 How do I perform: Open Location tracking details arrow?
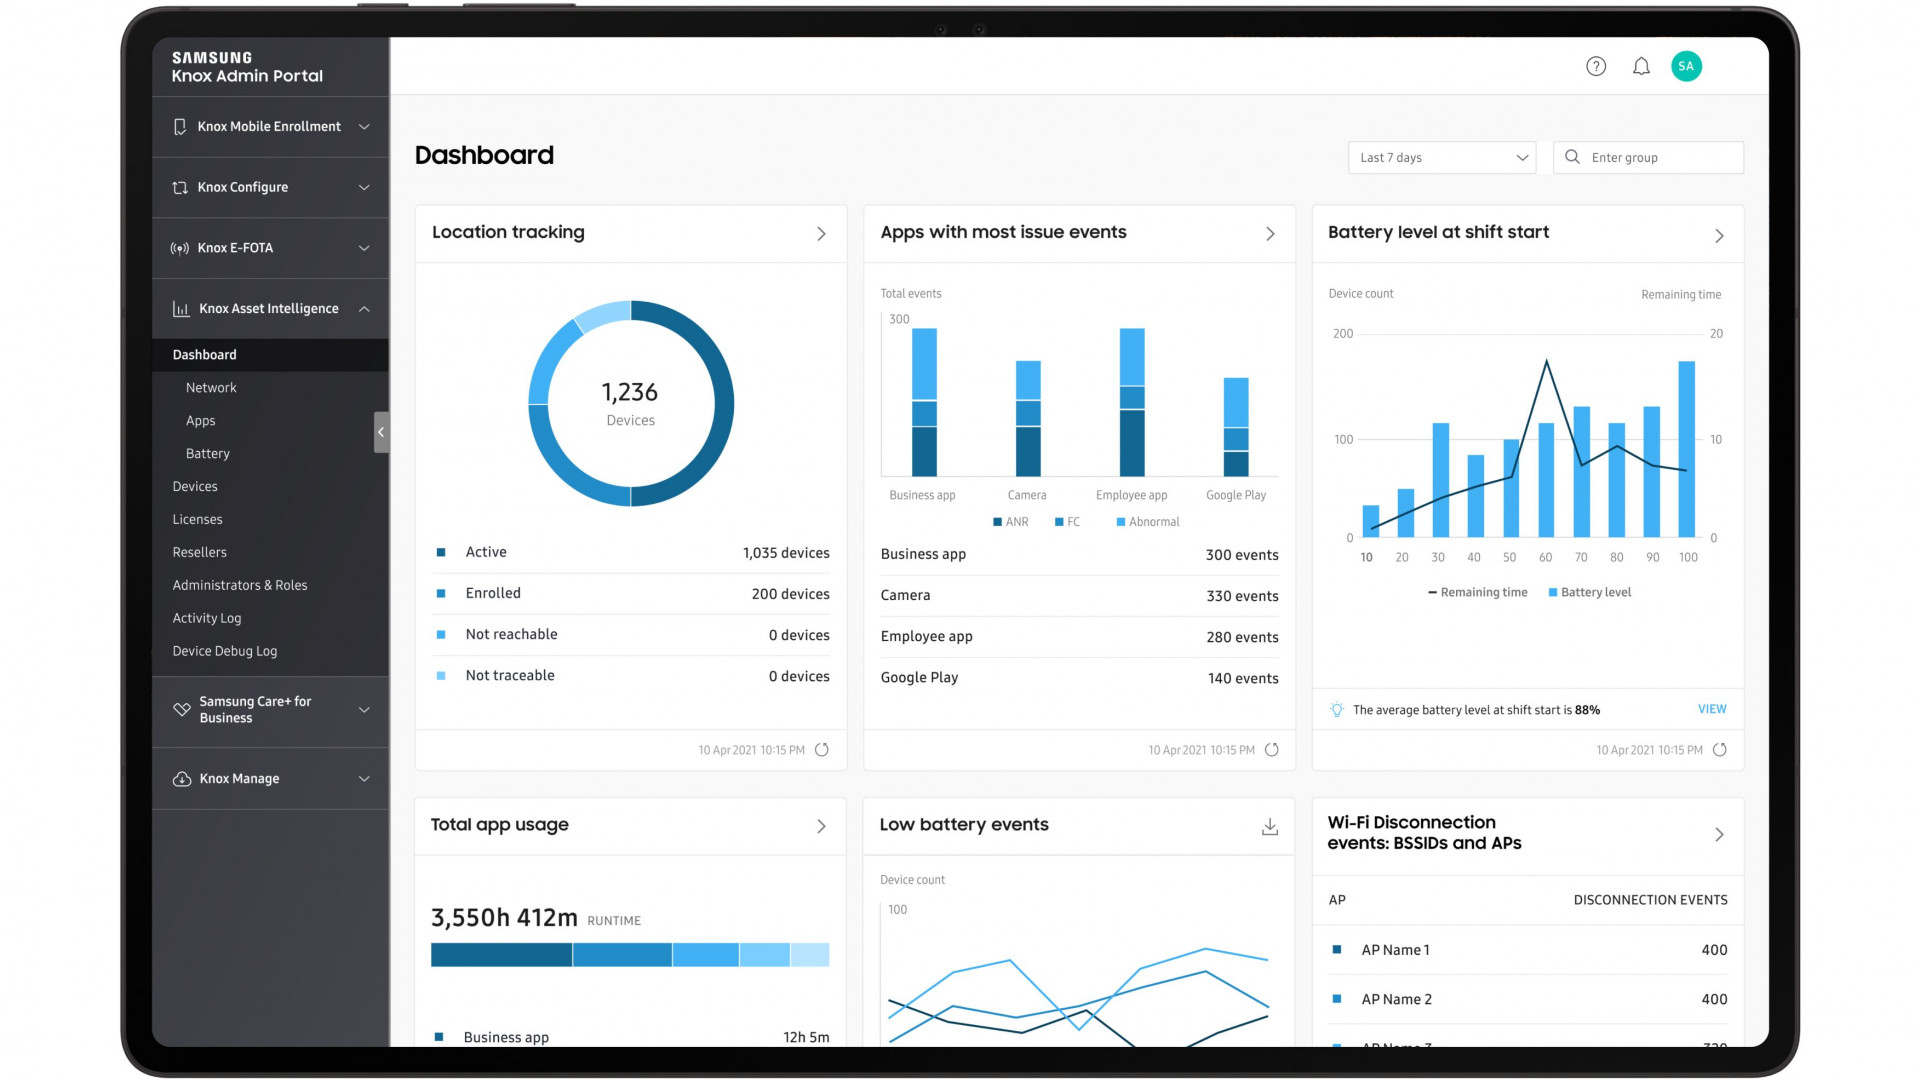pyautogui.click(x=821, y=234)
